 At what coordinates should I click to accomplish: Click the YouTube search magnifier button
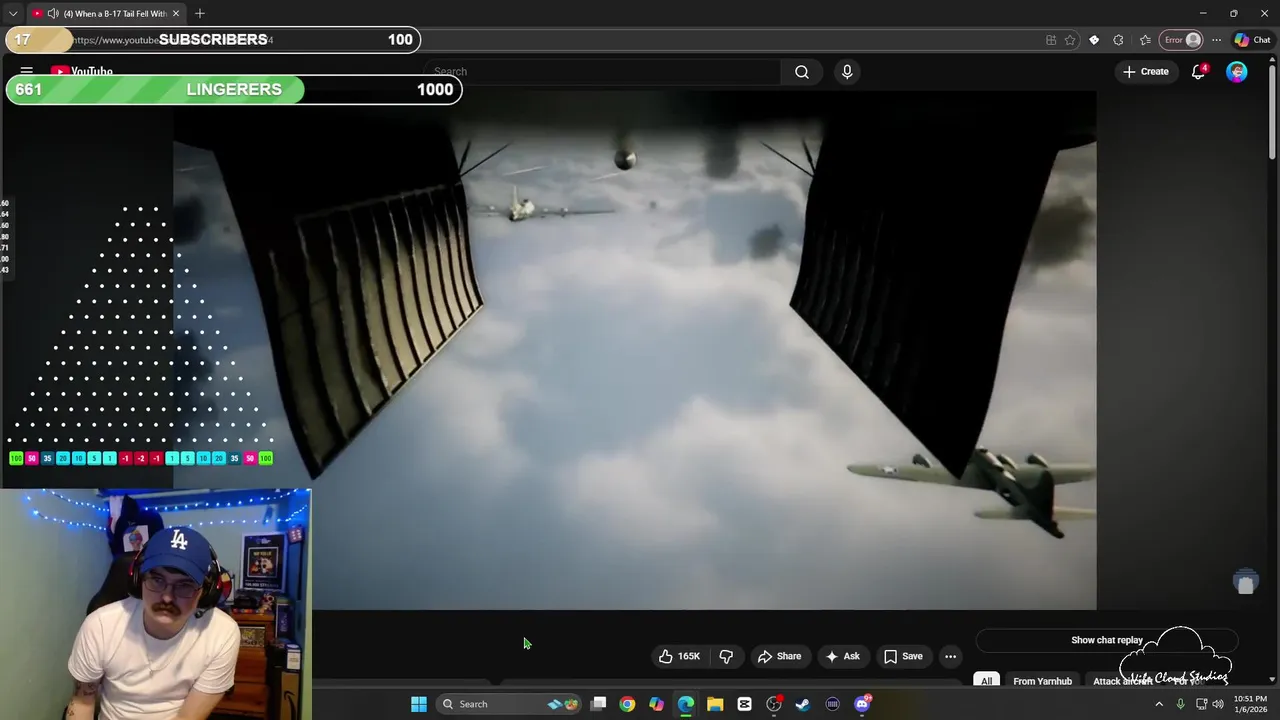tap(802, 72)
